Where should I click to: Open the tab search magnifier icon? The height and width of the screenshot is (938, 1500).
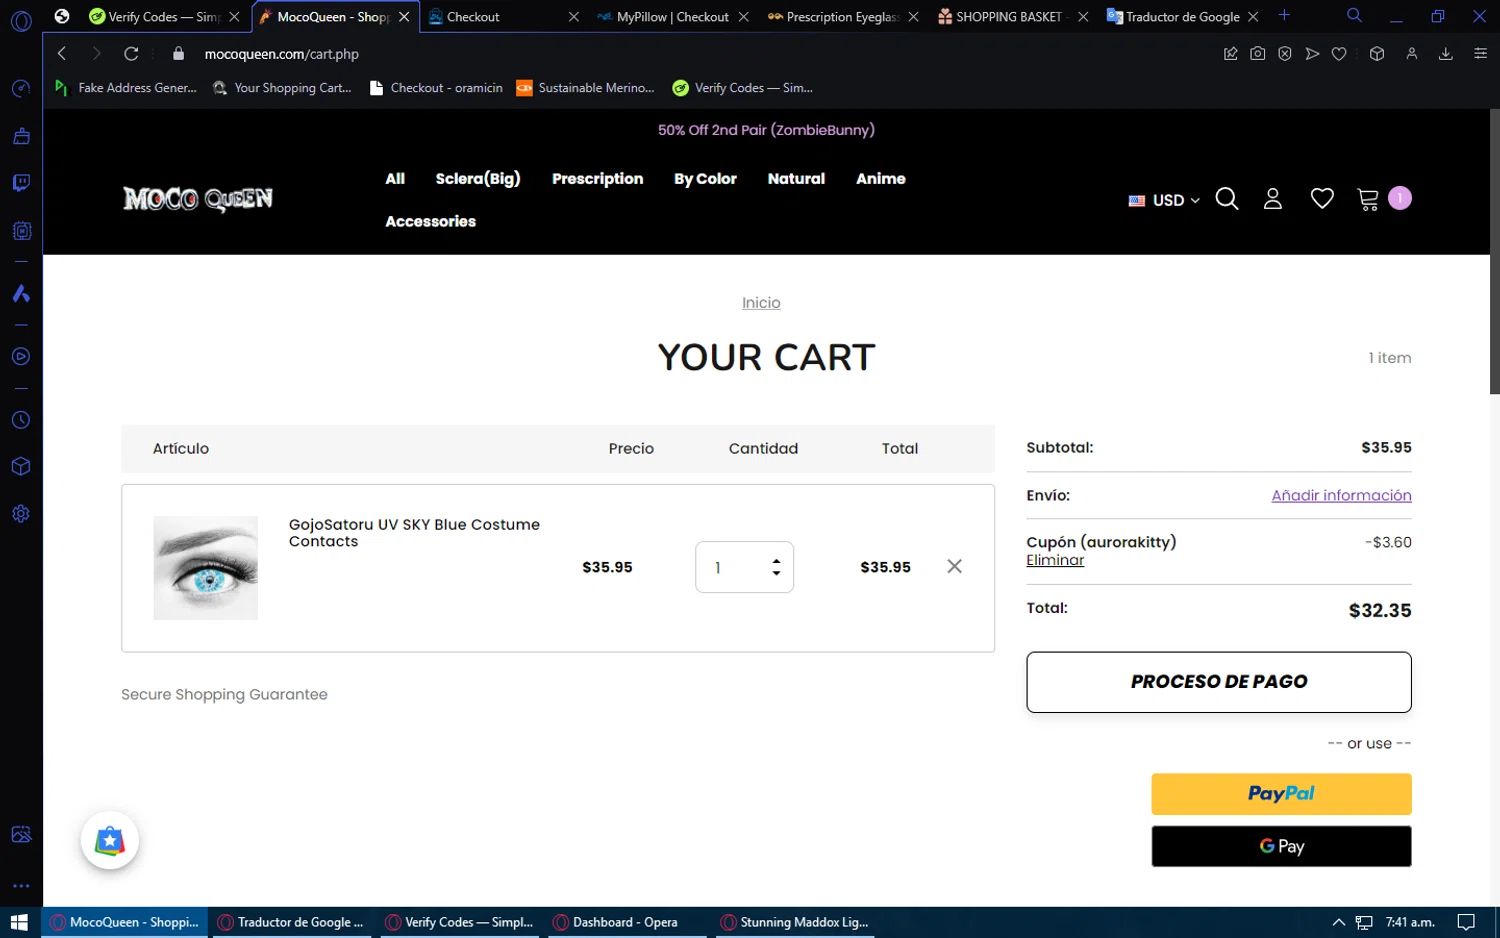click(x=1354, y=16)
